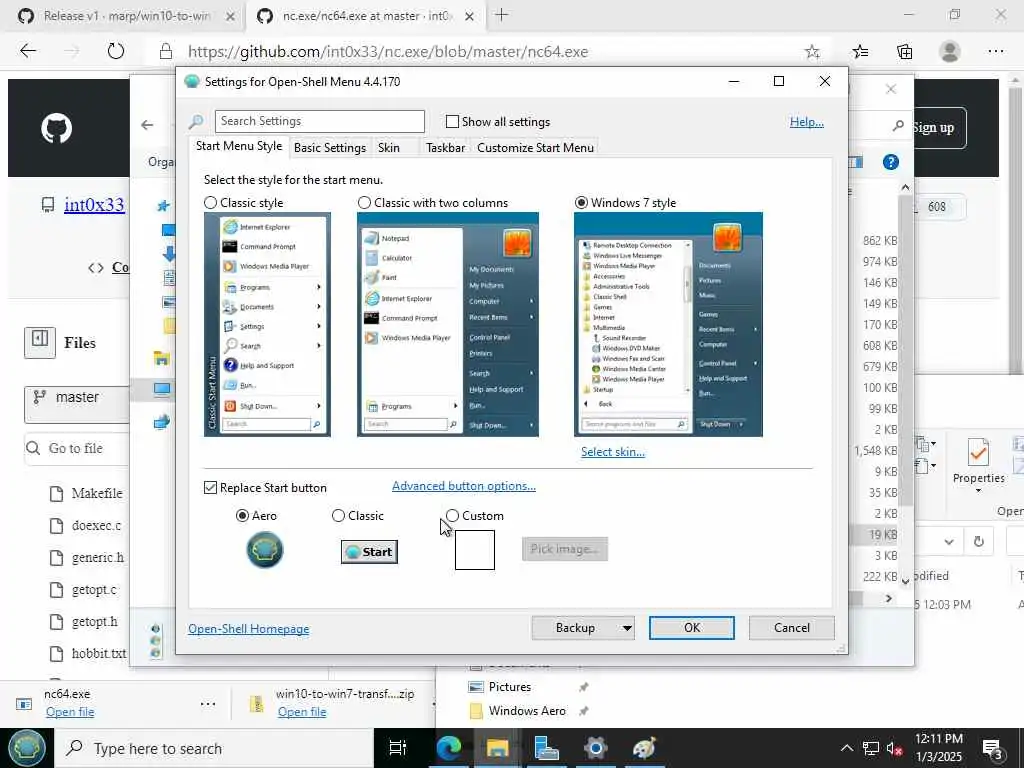Open a new browser tab

pyautogui.click(x=502, y=15)
